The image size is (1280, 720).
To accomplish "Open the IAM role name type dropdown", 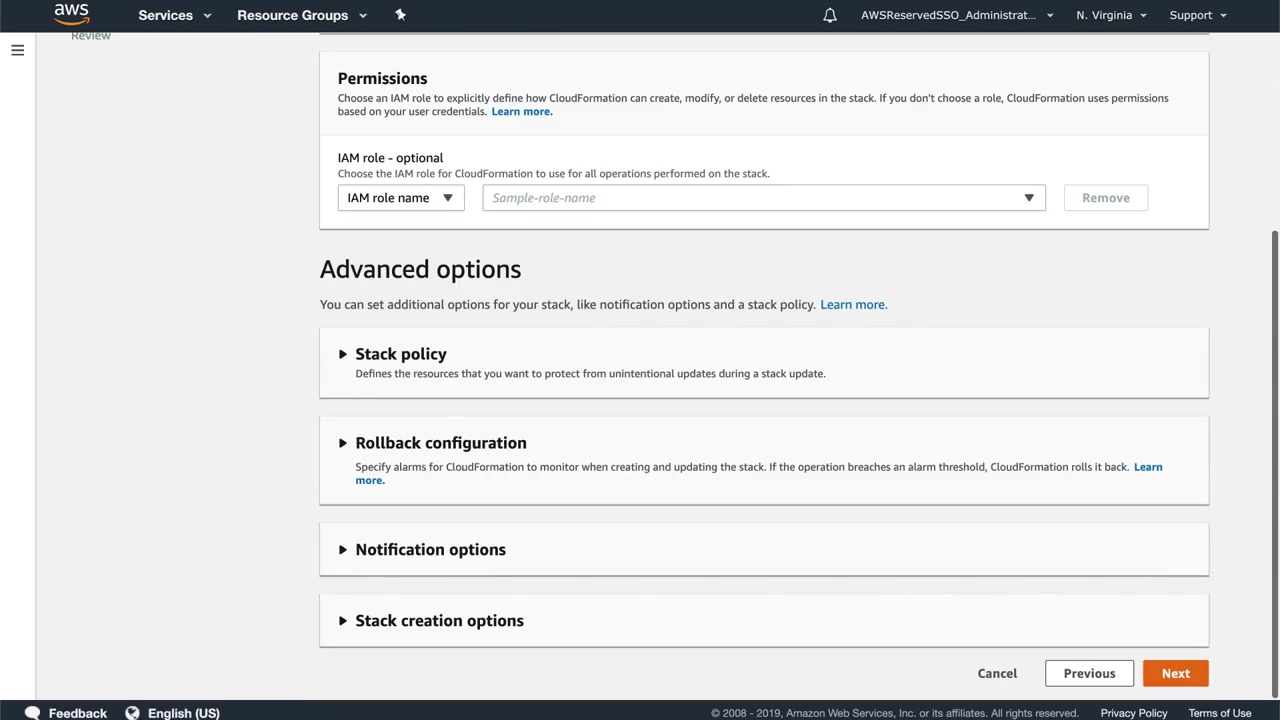I will 400,198.
